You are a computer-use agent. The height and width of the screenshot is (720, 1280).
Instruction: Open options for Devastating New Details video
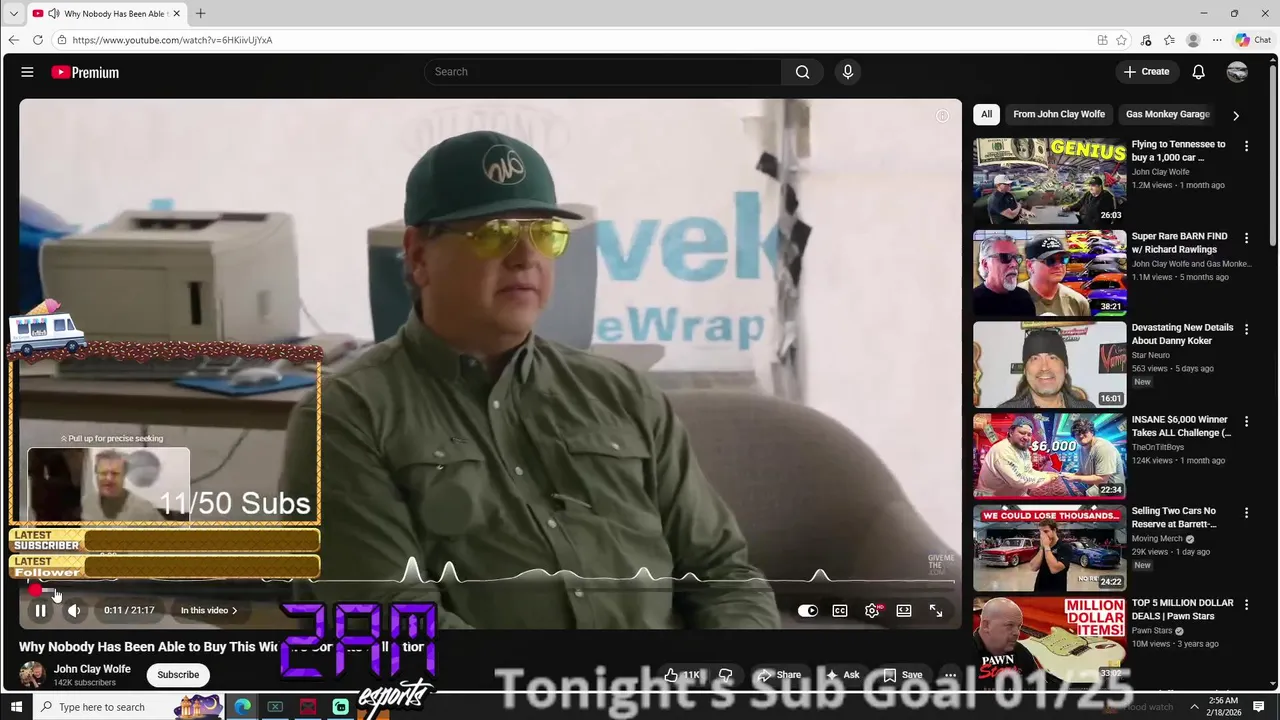point(1246,329)
